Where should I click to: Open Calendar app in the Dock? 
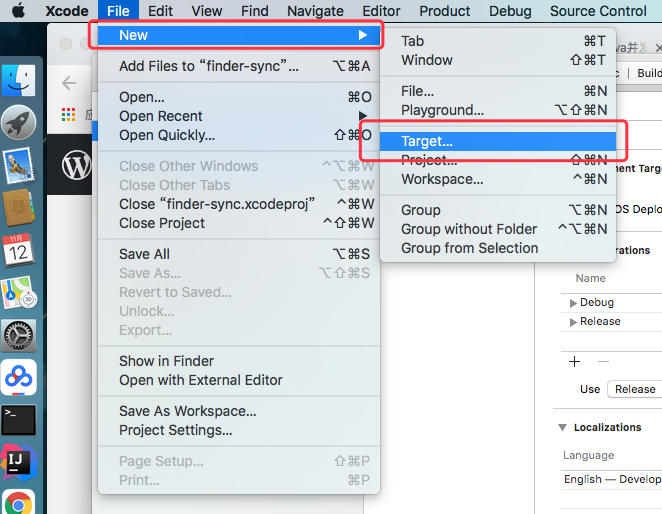pyautogui.click(x=18, y=250)
